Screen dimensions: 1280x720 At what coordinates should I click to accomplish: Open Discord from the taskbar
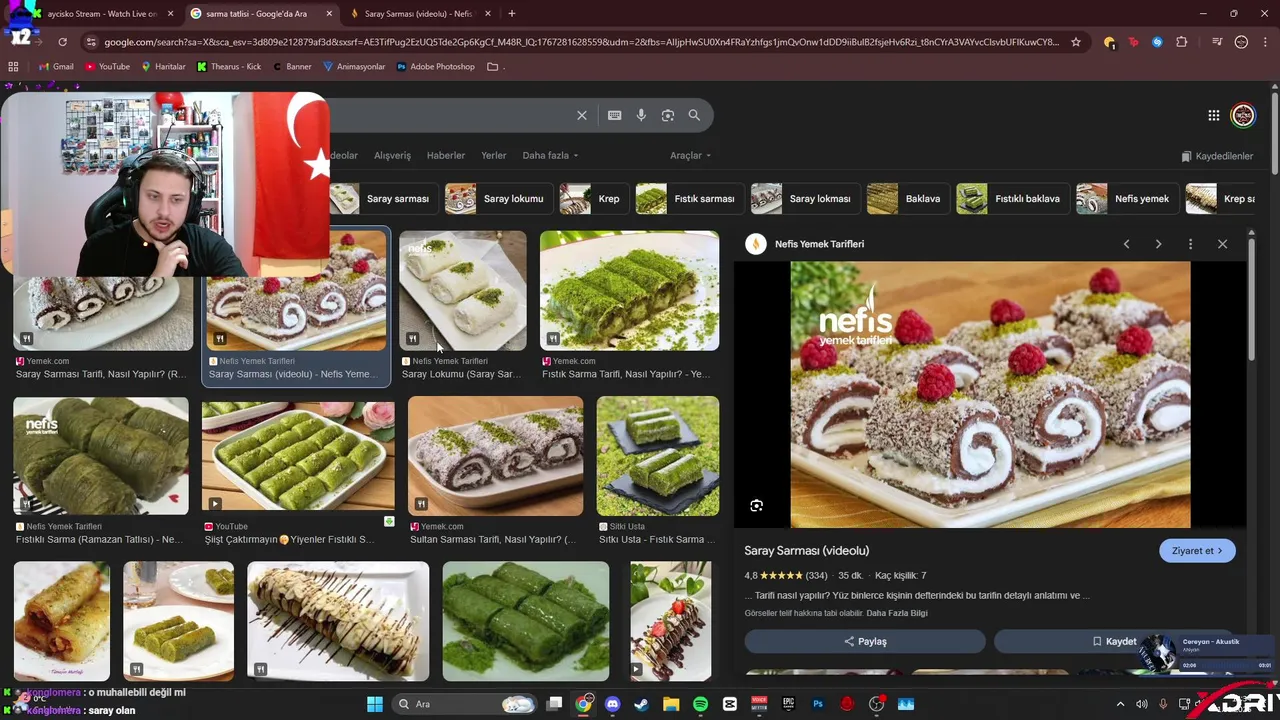(612, 704)
